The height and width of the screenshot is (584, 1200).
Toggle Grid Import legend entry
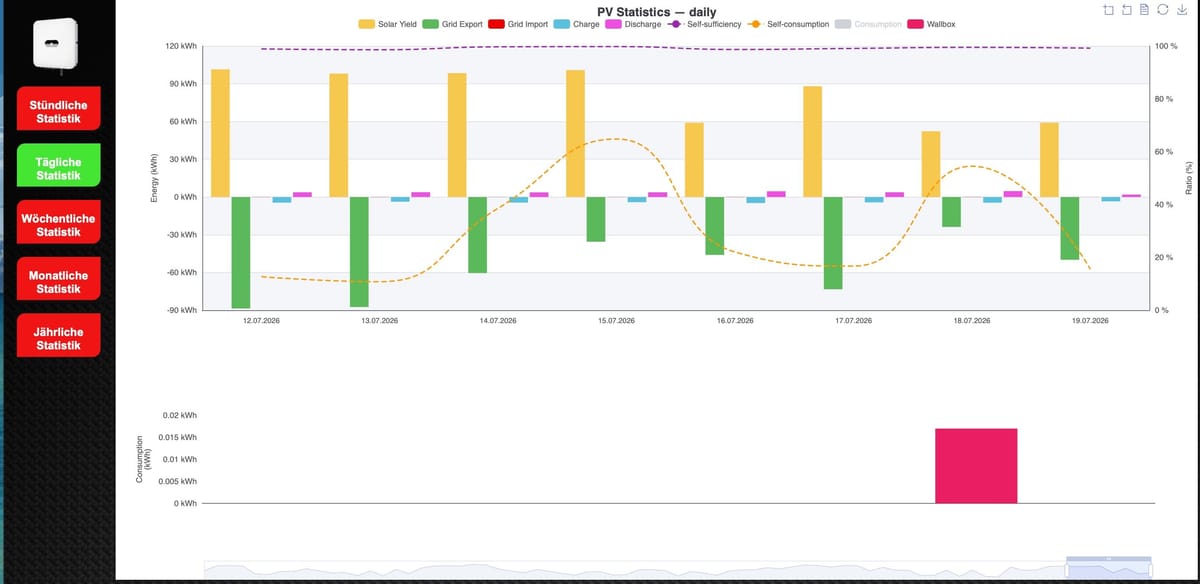click(518, 24)
